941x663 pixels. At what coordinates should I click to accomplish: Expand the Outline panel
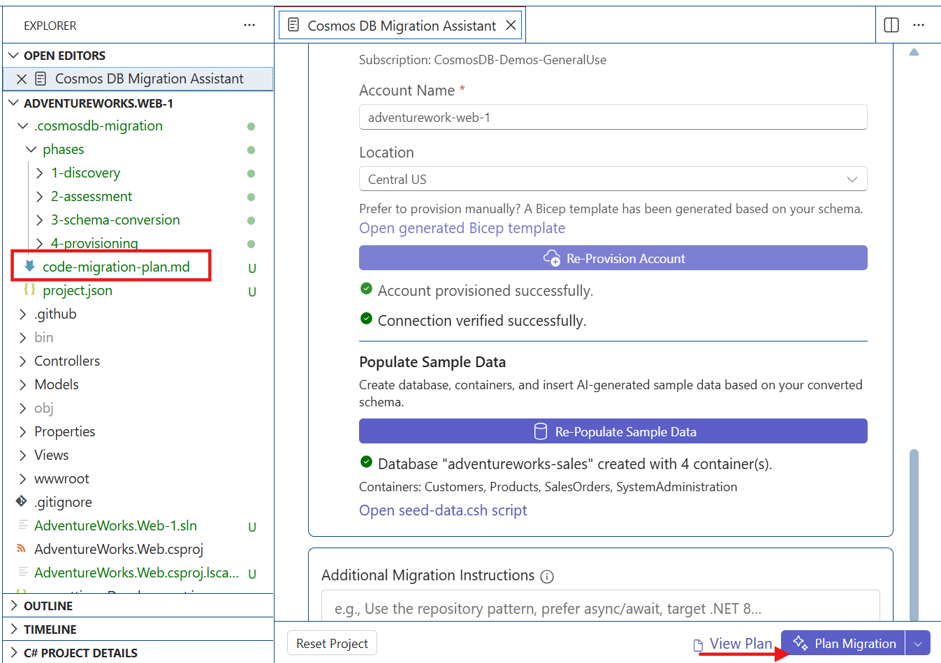point(14,605)
